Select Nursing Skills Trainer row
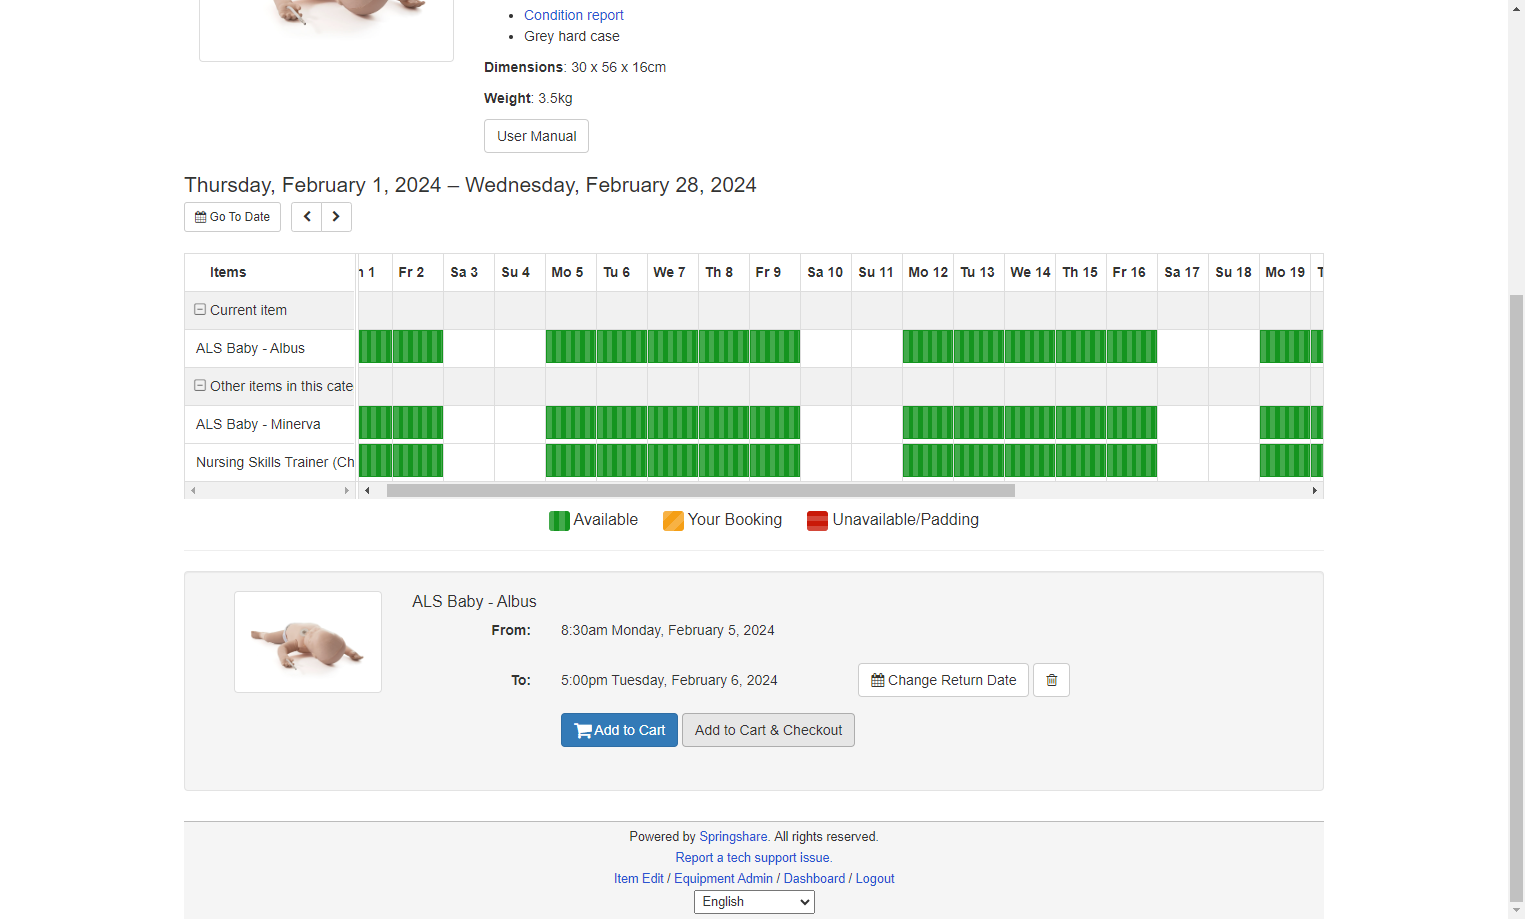Image resolution: width=1525 pixels, height=919 pixels. point(270,462)
